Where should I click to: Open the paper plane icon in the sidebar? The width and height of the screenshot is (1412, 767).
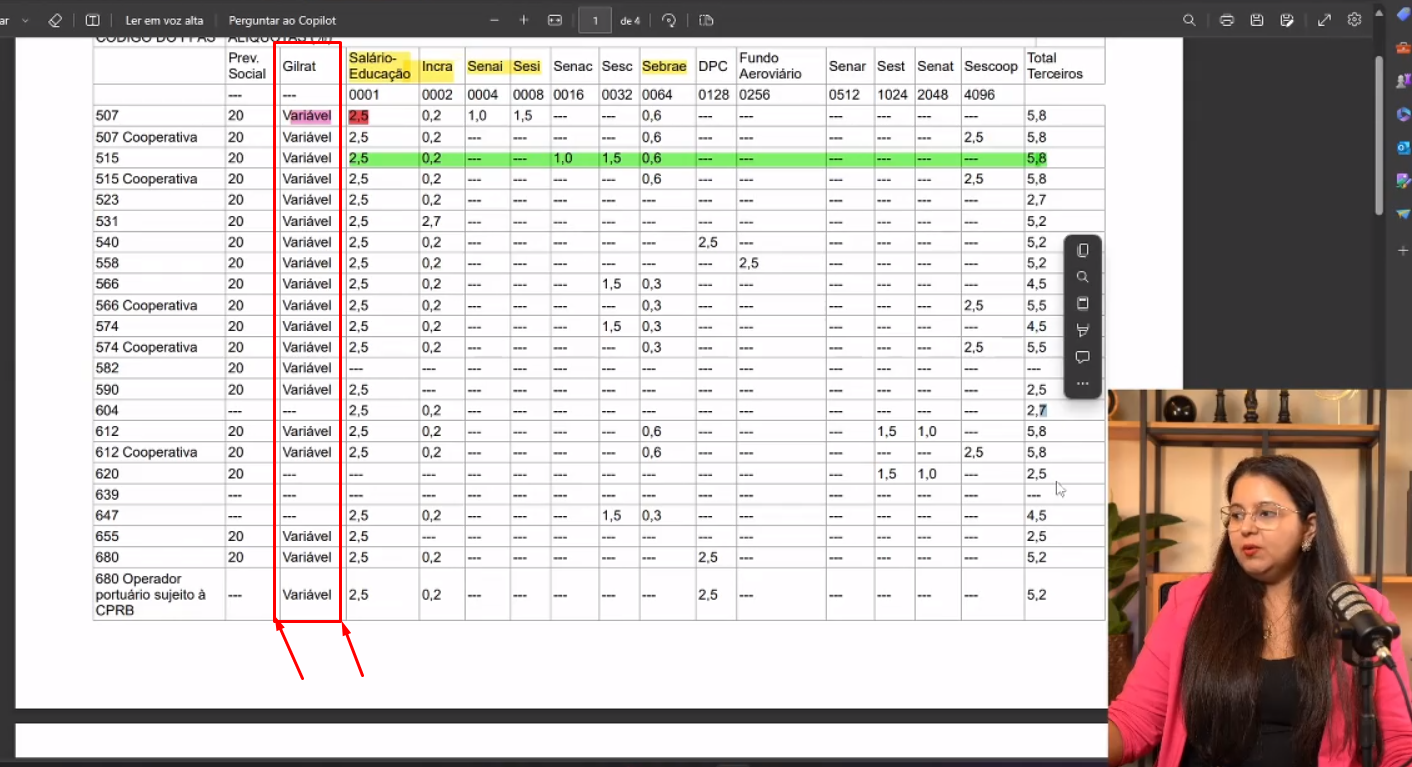click(1402, 213)
